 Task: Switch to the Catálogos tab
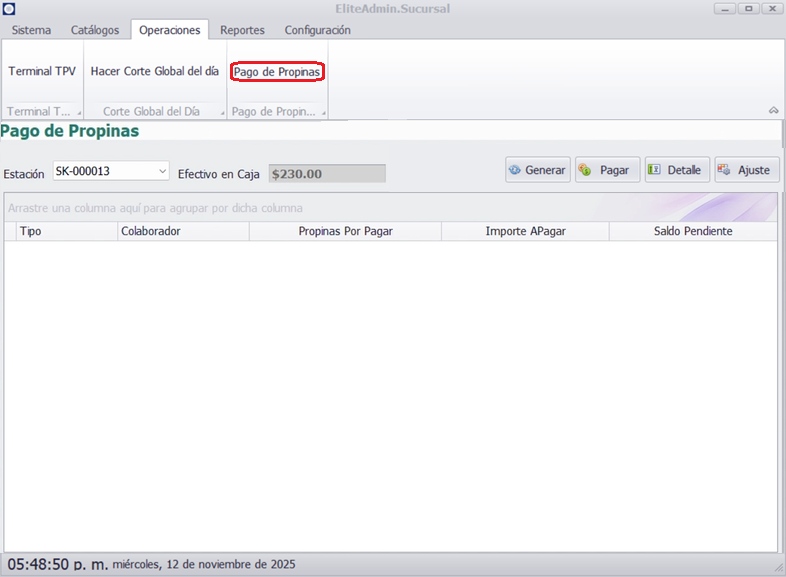pyautogui.click(x=95, y=30)
